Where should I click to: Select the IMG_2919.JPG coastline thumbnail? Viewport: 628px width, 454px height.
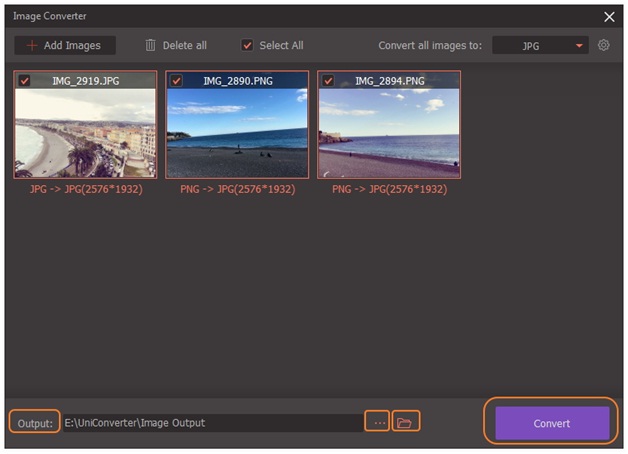coord(85,132)
